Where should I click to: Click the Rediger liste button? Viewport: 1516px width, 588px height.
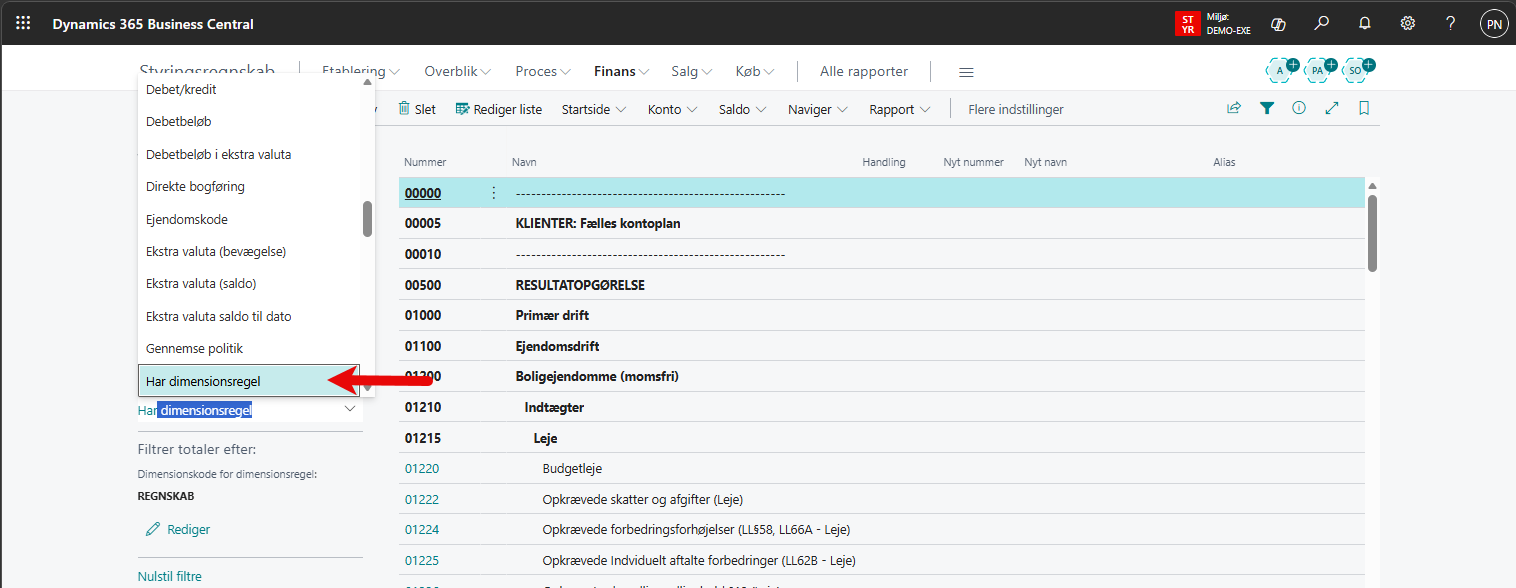click(x=499, y=109)
